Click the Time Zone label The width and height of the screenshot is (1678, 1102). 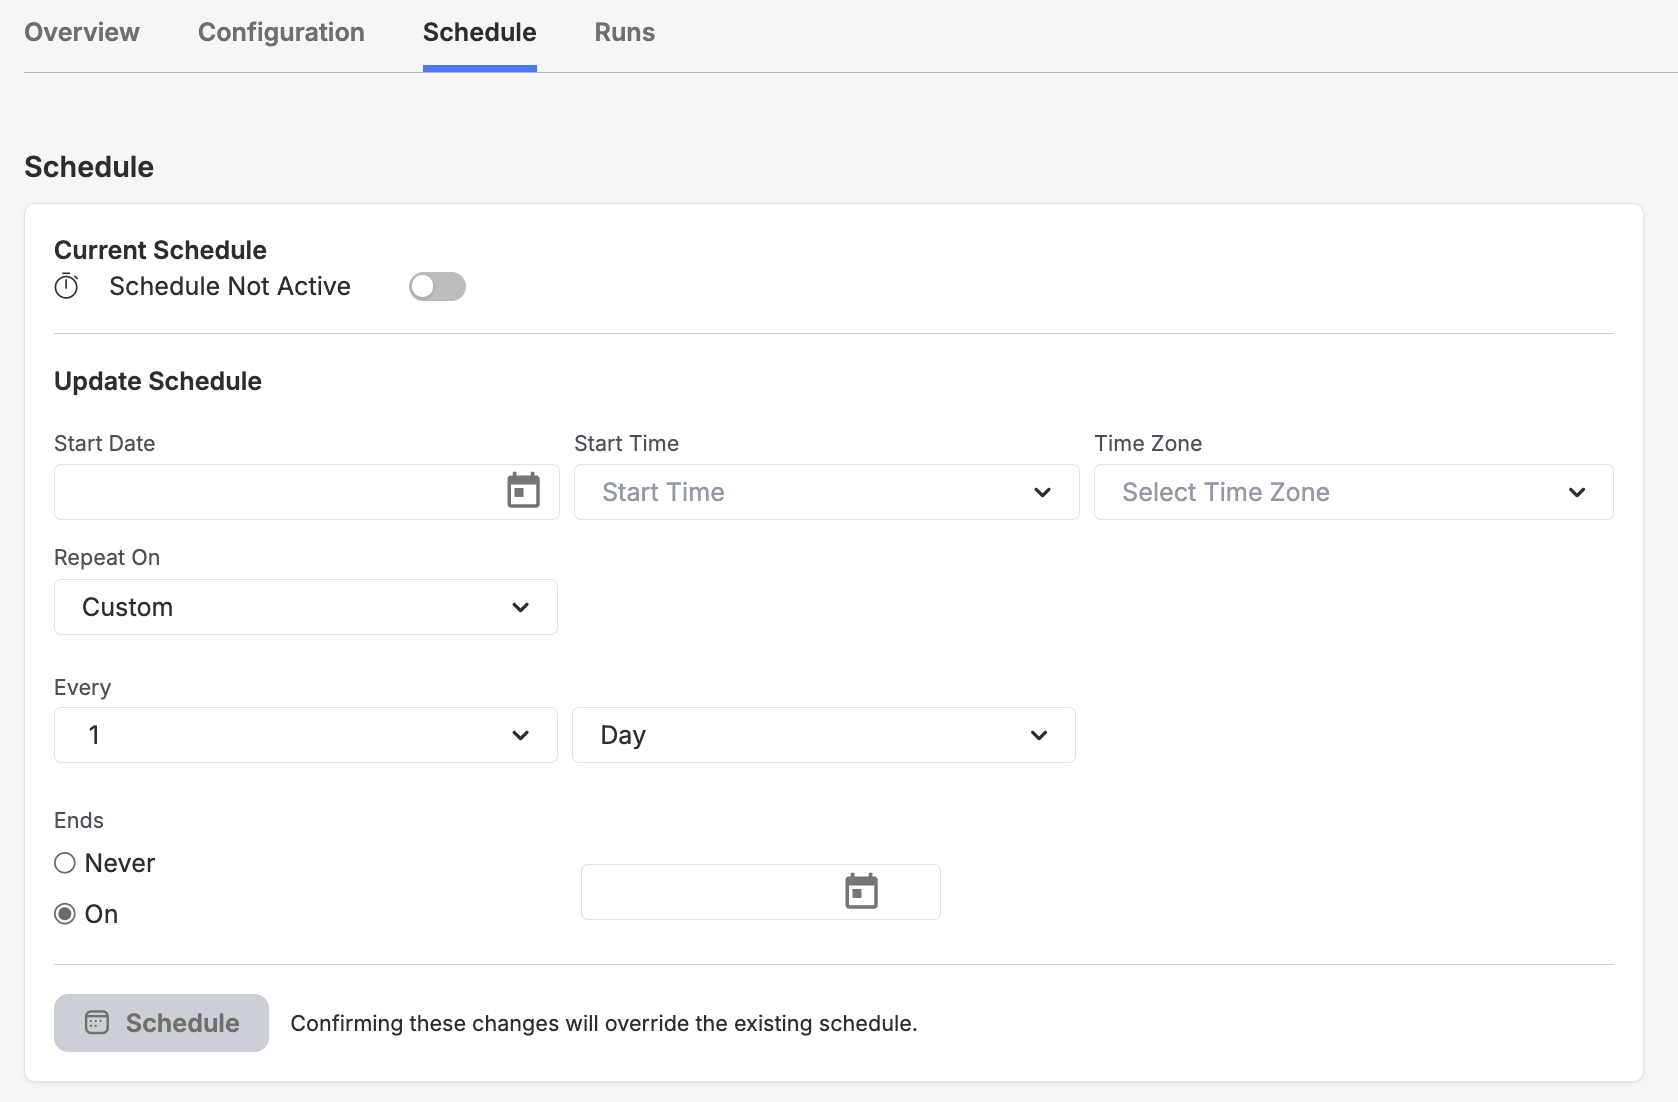(x=1148, y=443)
